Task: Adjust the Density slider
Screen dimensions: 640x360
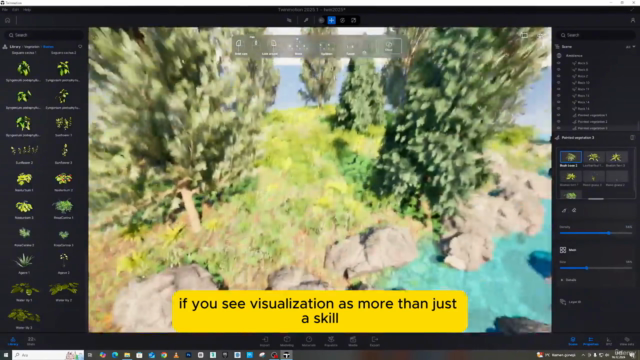Action: pyautogui.click(x=596, y=233)
